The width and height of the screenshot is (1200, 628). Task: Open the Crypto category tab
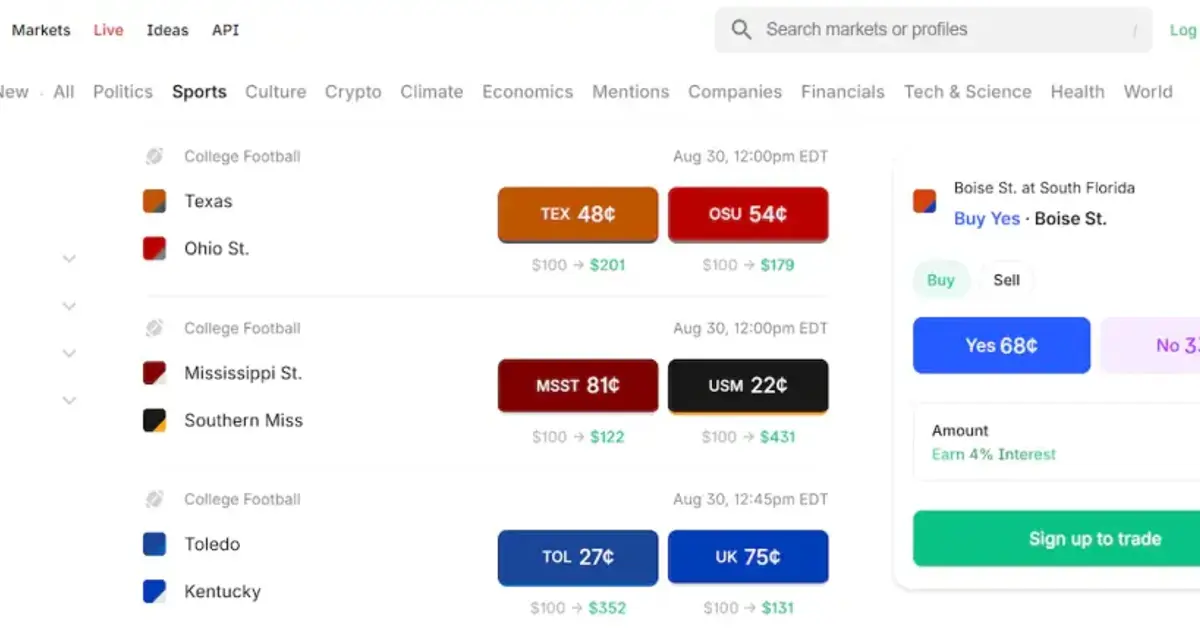click(353, 92)
